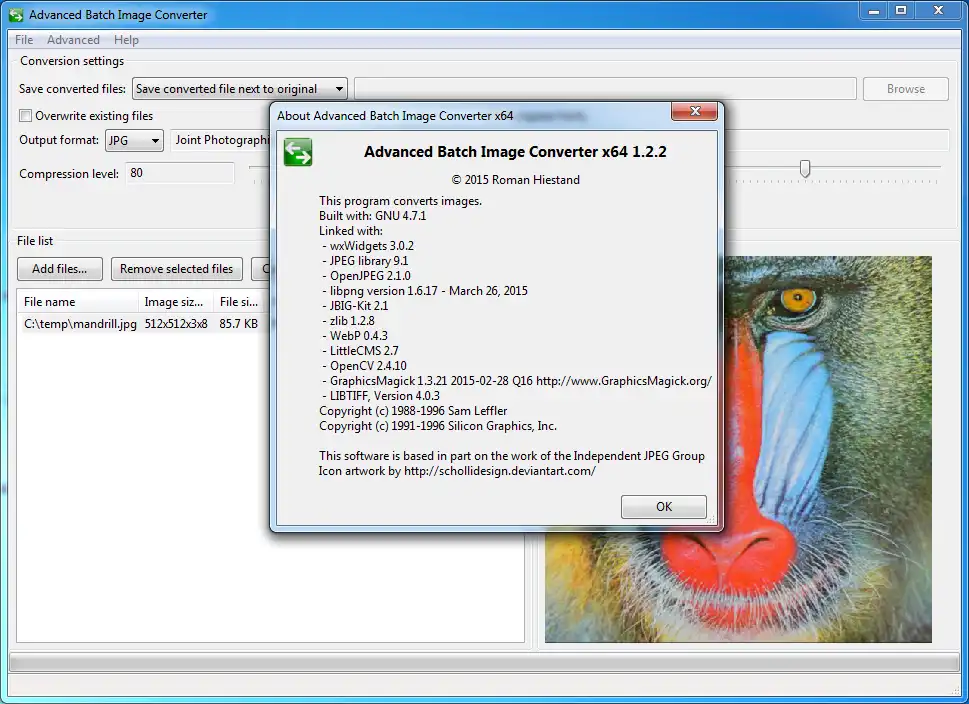
Task: Maximize the main application window
Action: click(901, 11)
